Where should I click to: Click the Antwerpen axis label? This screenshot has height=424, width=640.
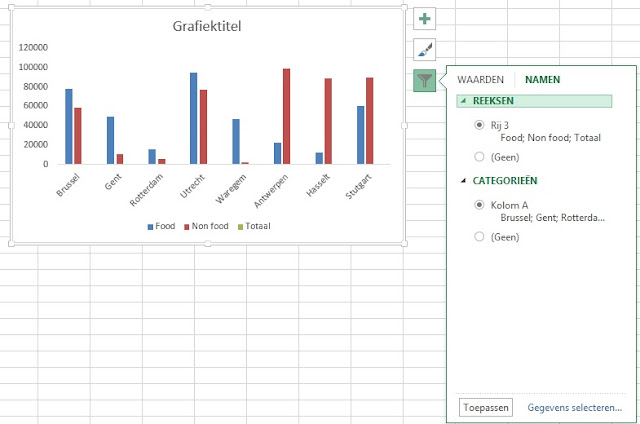[271, 191]
